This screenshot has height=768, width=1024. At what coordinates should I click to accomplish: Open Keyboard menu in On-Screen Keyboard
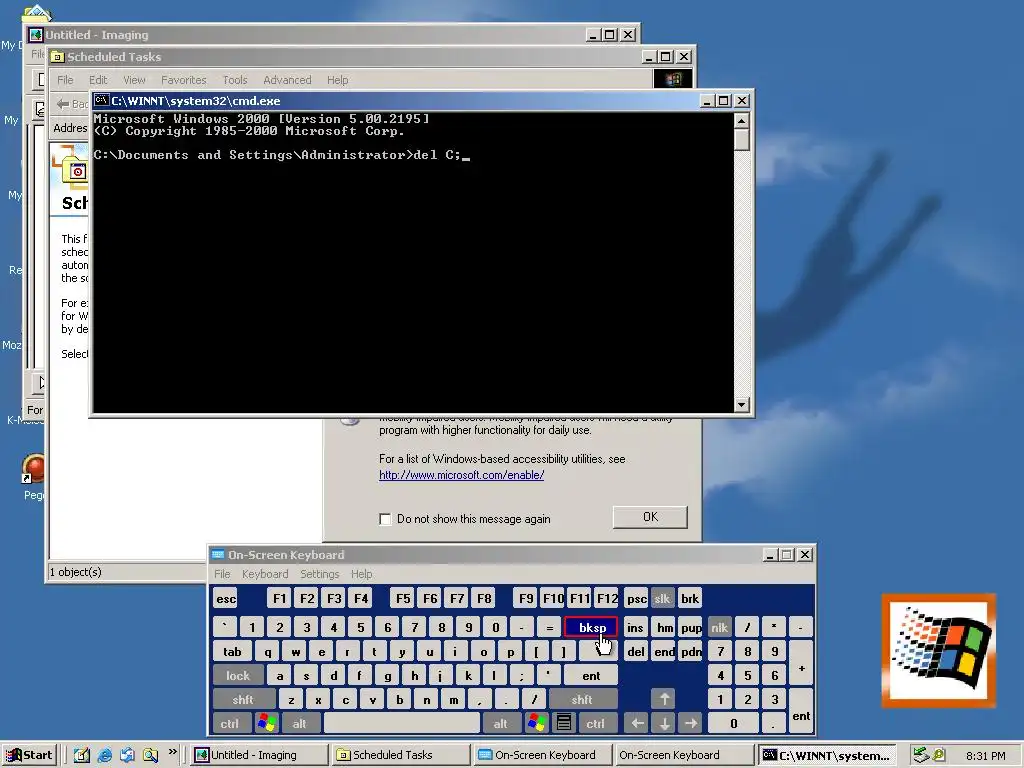264,574
